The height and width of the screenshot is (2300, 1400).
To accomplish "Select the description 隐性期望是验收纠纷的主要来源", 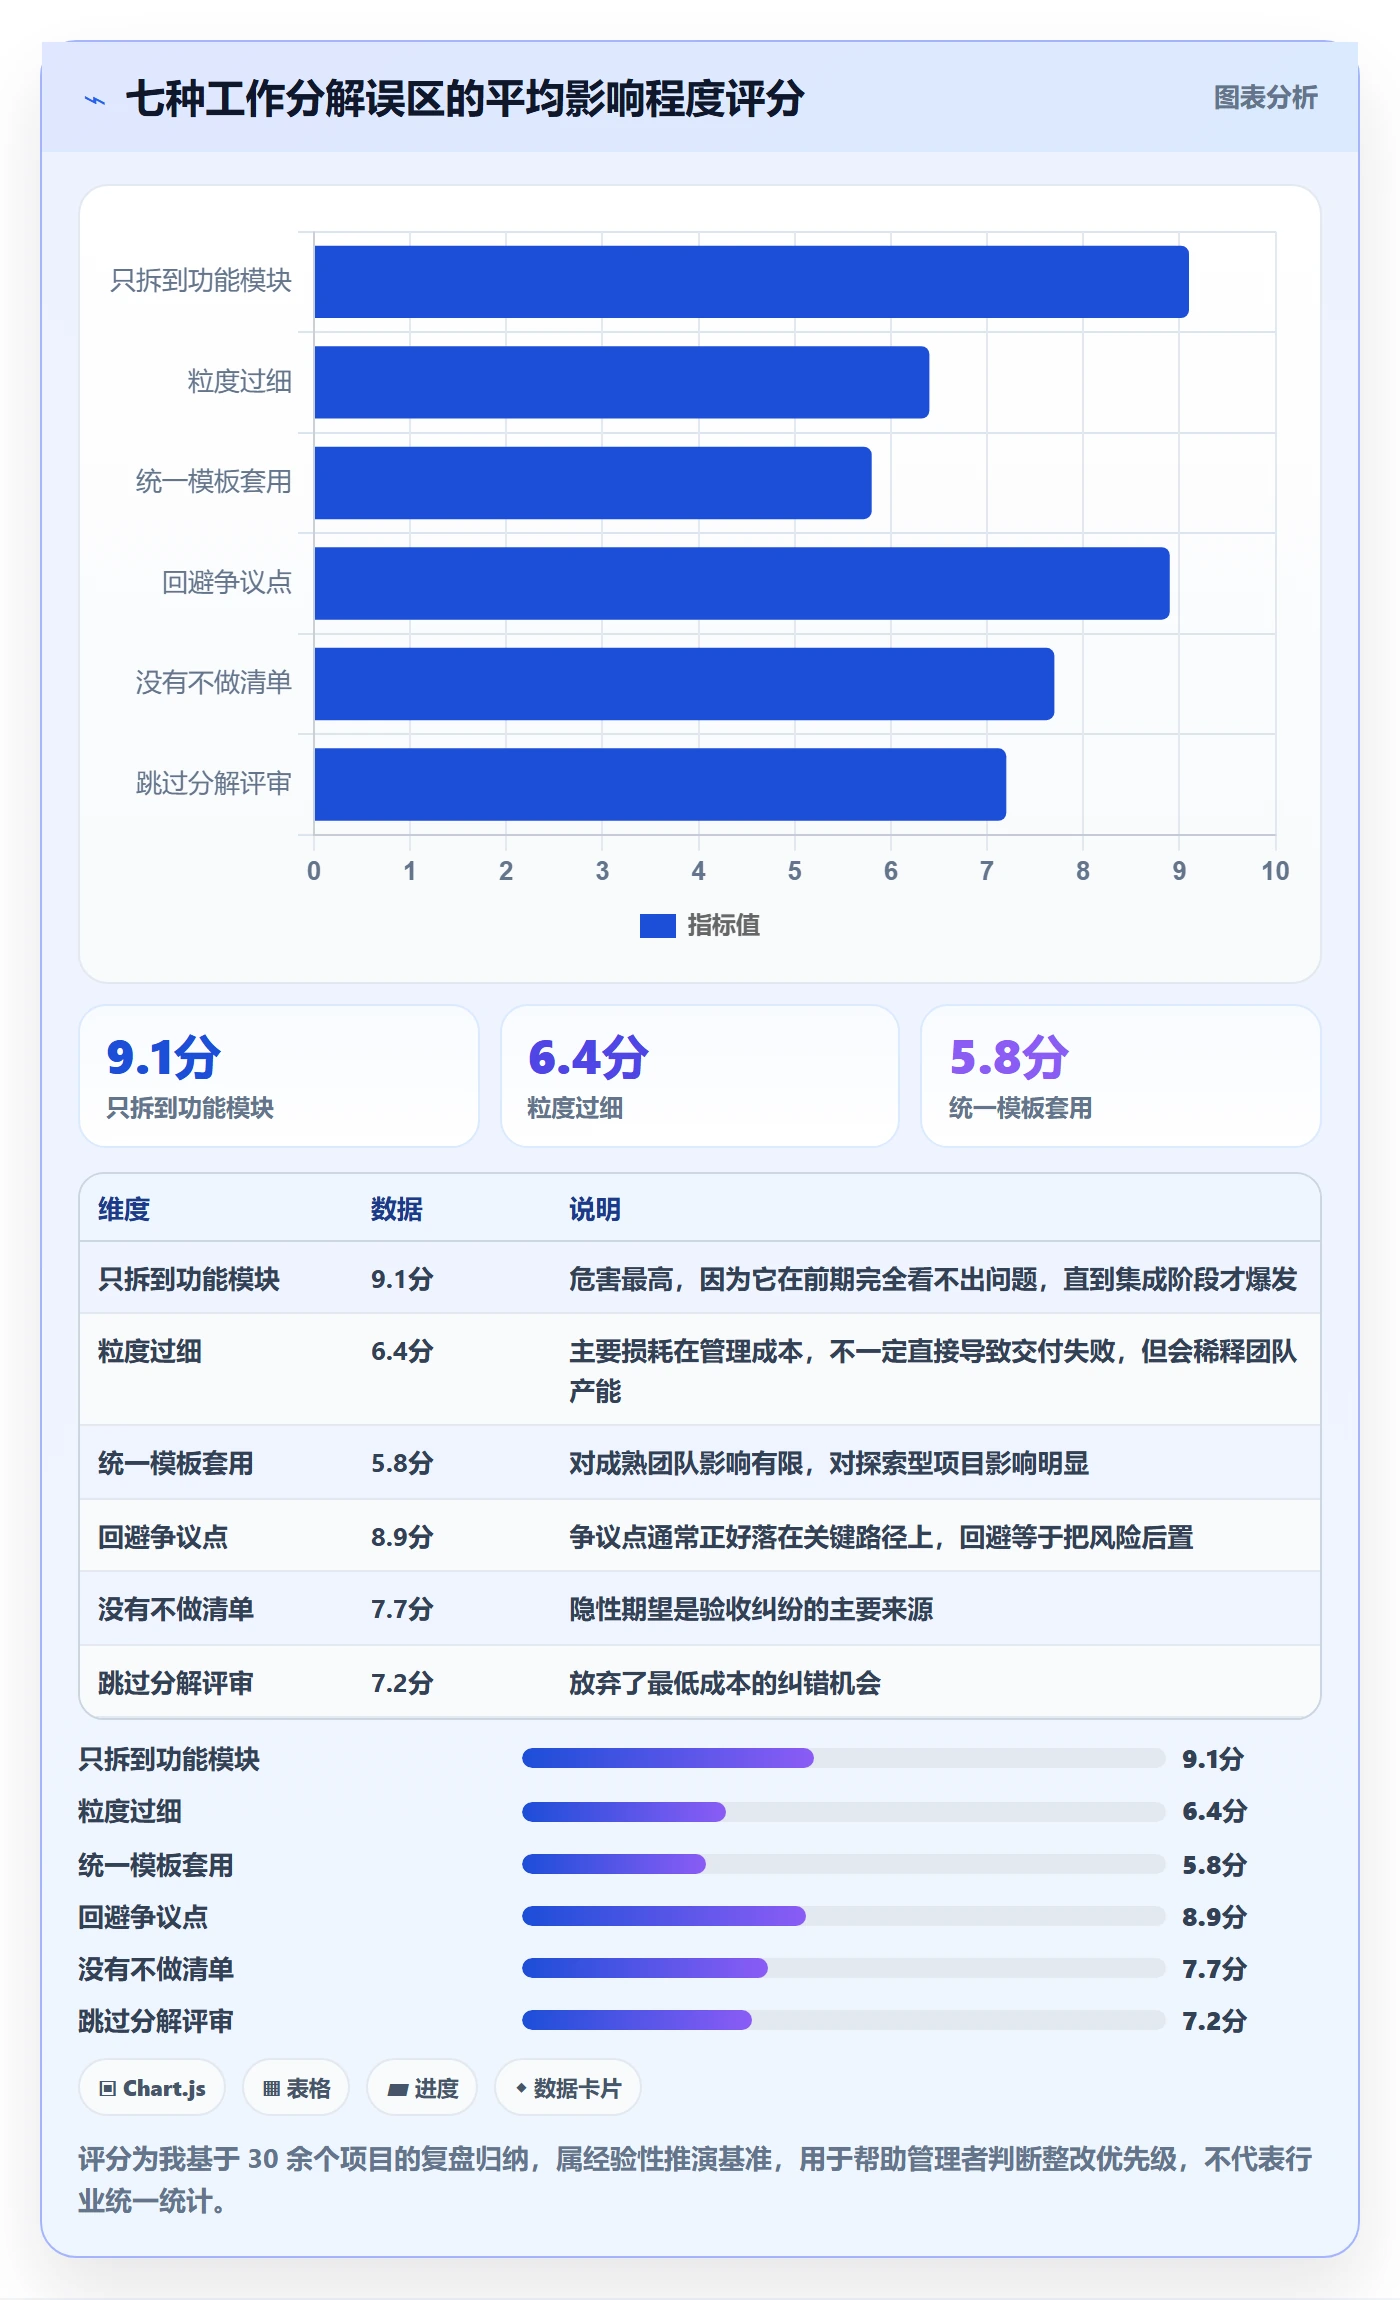I will [x=751, y=1609].
